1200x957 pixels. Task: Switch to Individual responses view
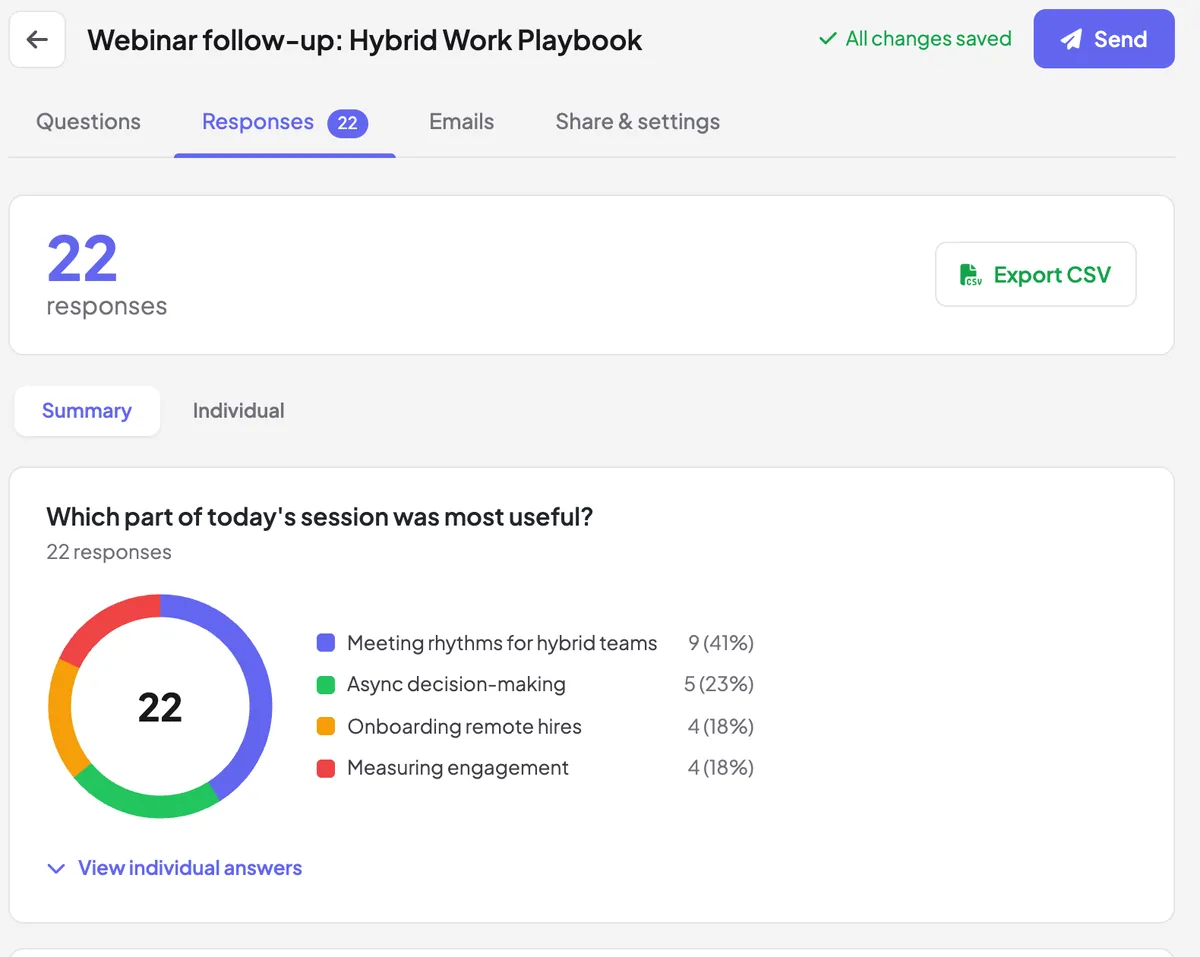pyautogui.click(x=238, y=411)
